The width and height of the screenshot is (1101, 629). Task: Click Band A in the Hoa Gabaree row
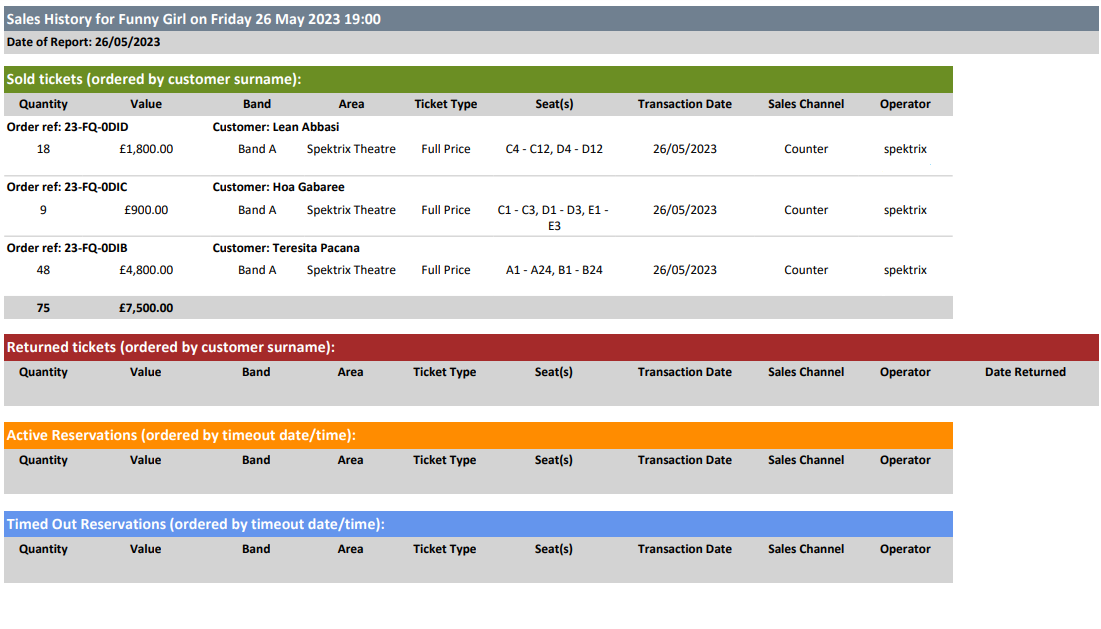pos(257,210)
